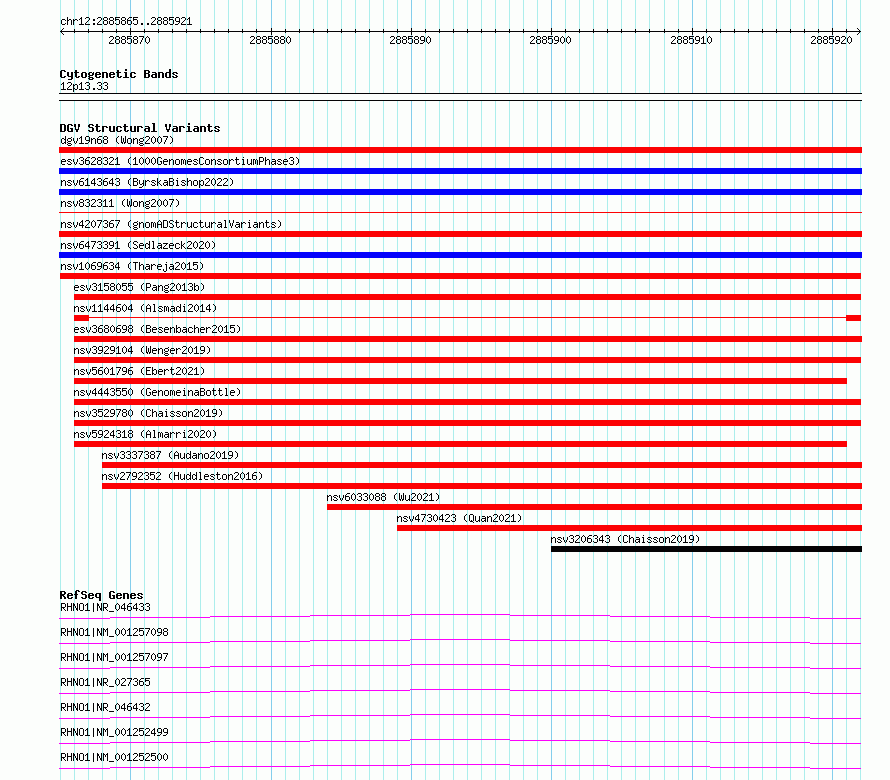Click the Cytogenetic Bands track title

(x=119, y=74)
